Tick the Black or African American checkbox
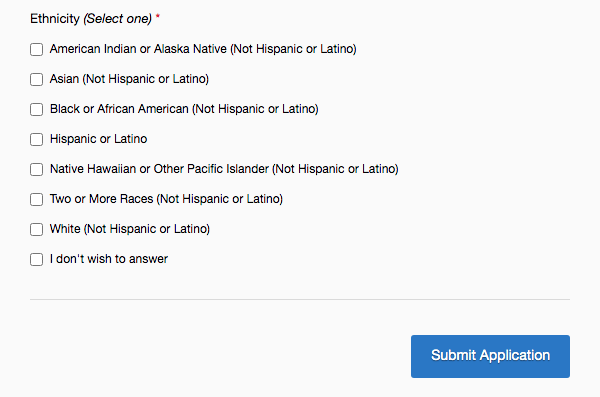This screenshot has height=397, width=600. [x=36, y=109]
